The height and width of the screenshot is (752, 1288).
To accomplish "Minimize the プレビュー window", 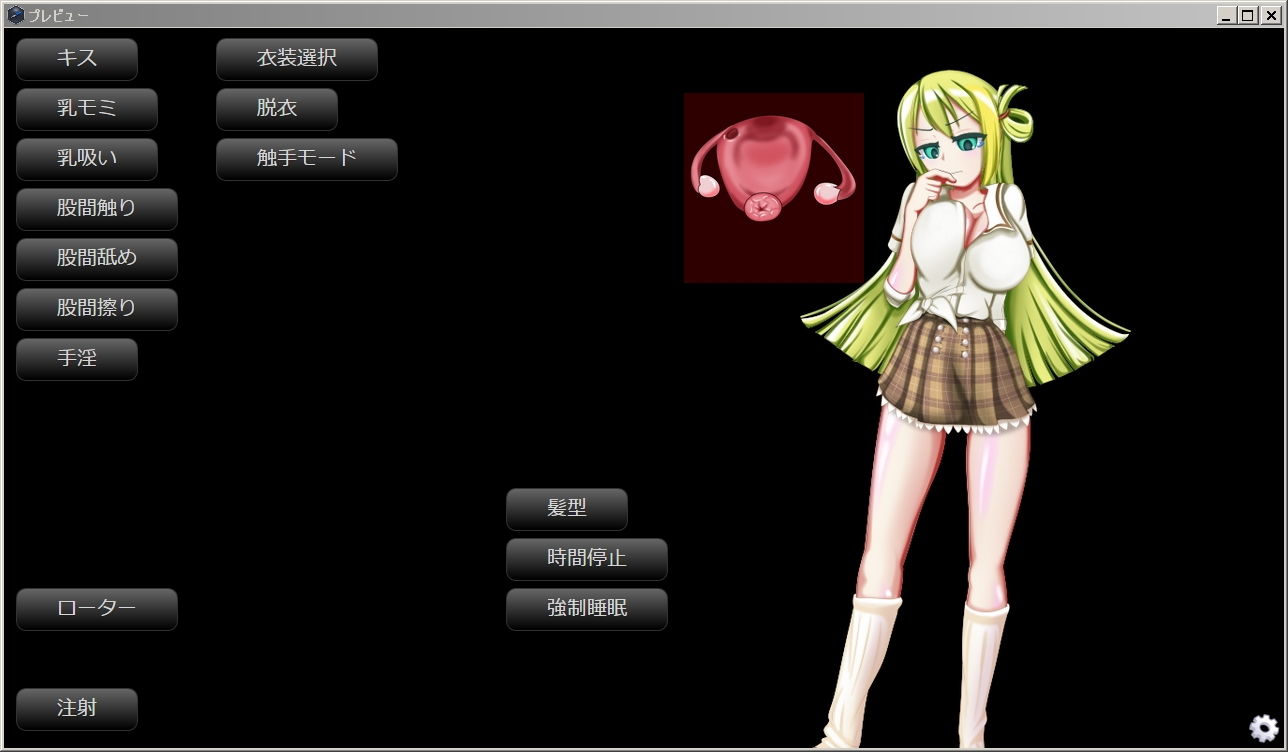I will click(x=1226, y=15).
